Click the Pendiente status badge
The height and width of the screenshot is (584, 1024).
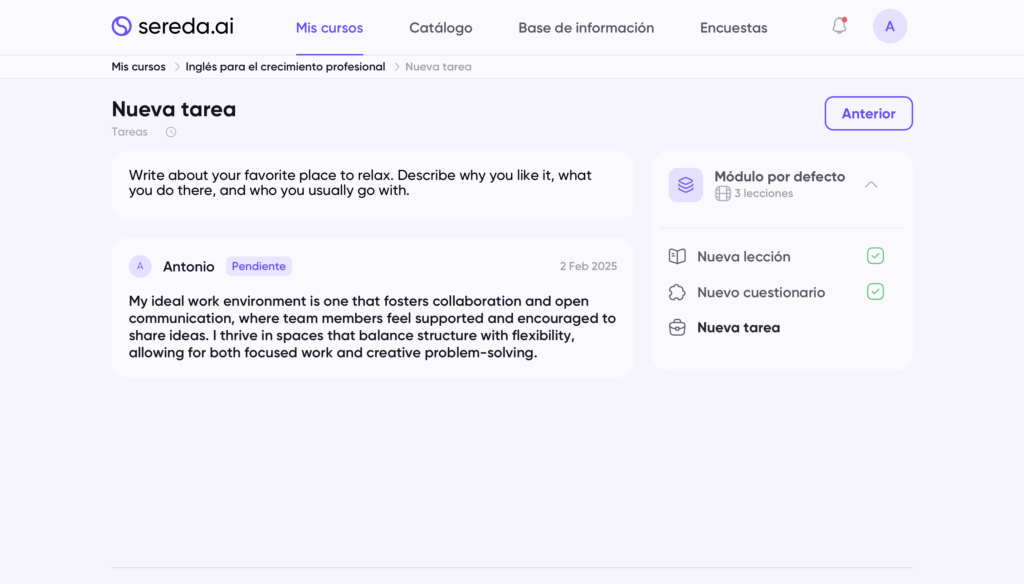(258, 266)
